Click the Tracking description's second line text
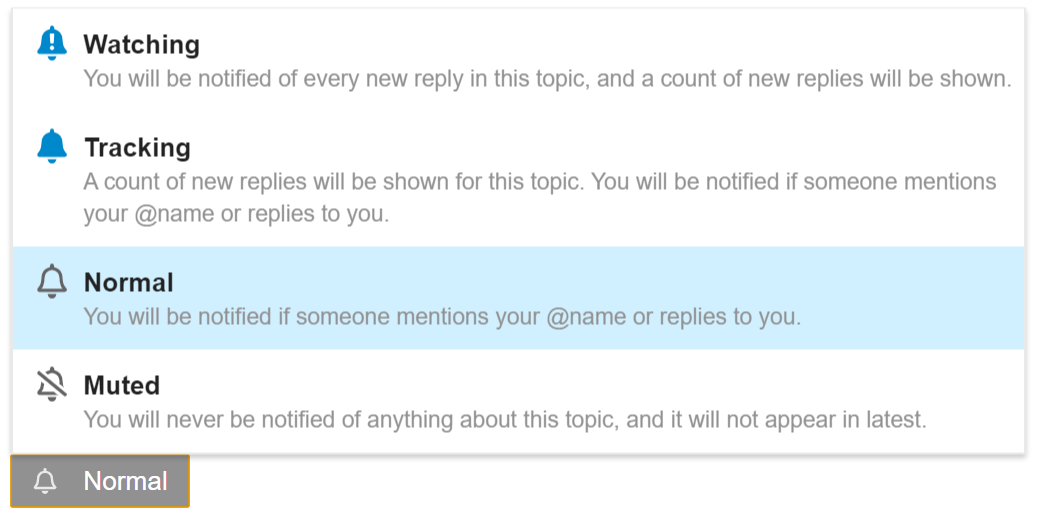 tap(235, 214)
